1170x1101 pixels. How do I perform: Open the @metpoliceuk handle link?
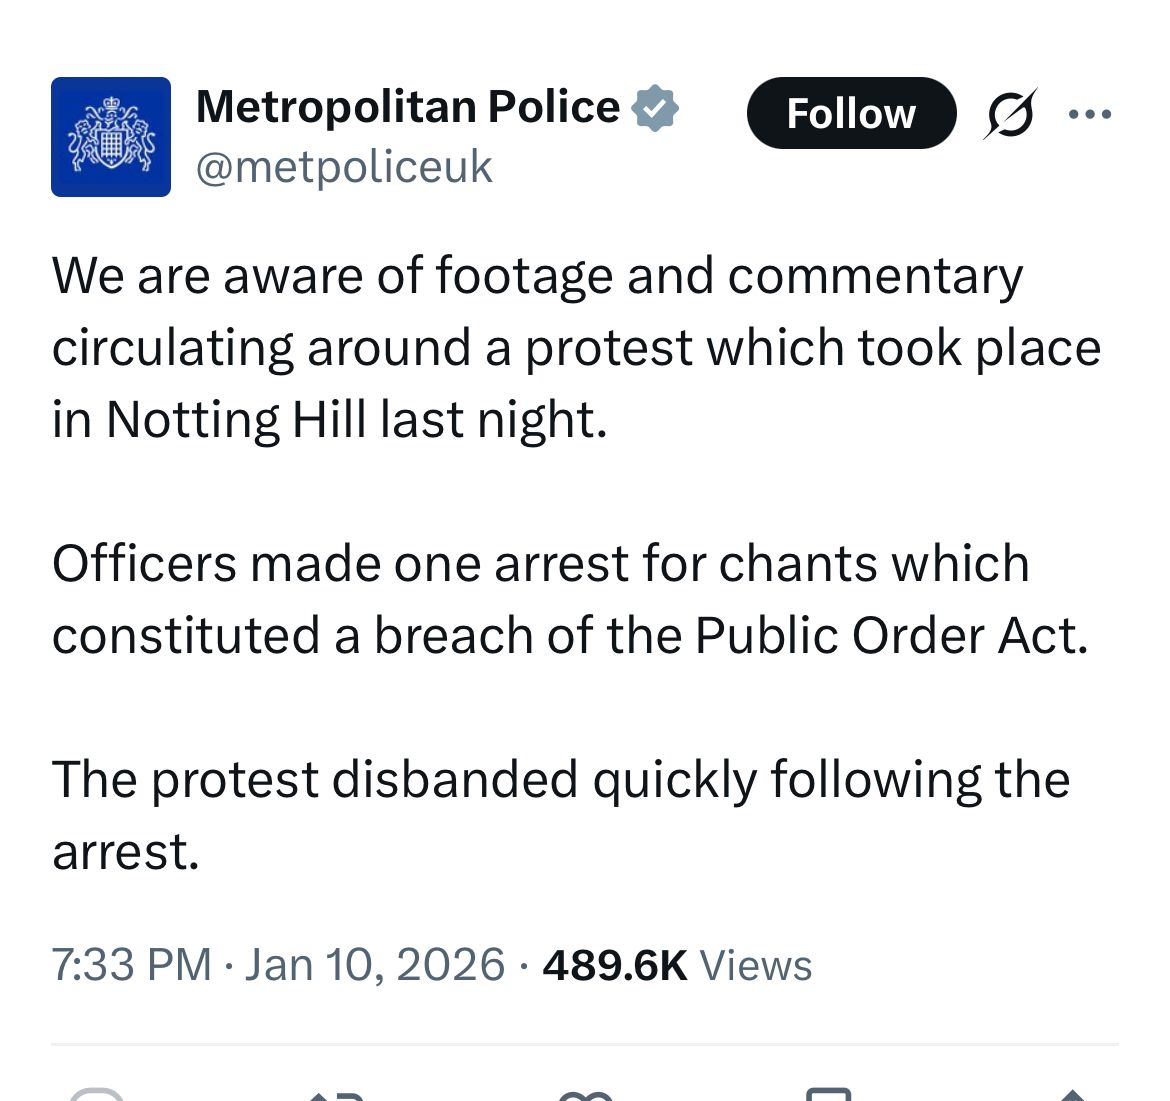tap(344, 167)
